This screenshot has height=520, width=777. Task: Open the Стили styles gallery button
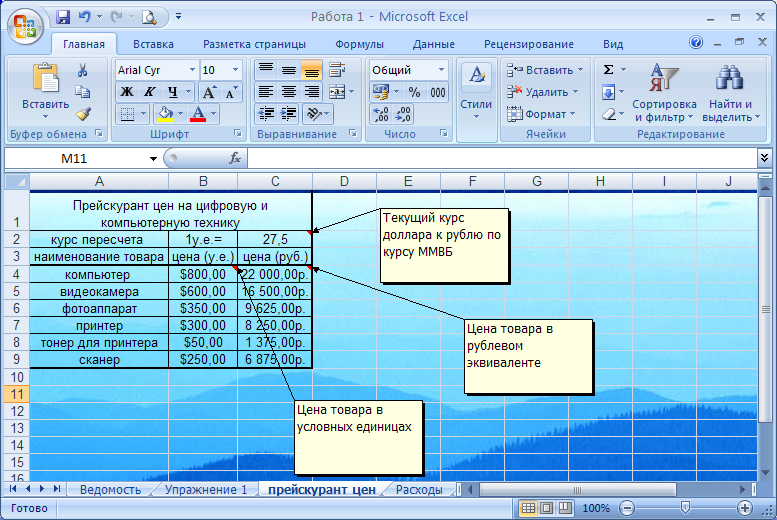(476, 93)
